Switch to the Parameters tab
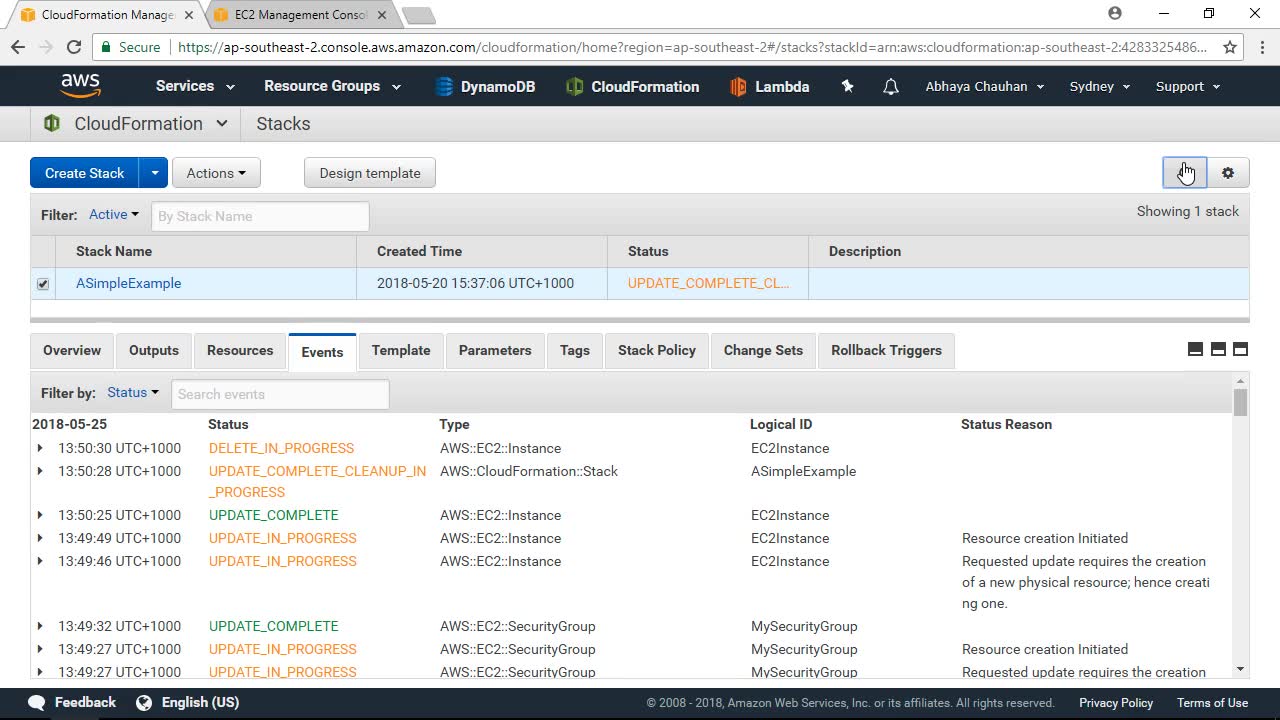The width and height of the screenshot is (1280, 720). pyautogui.click(x=495, y=351)
